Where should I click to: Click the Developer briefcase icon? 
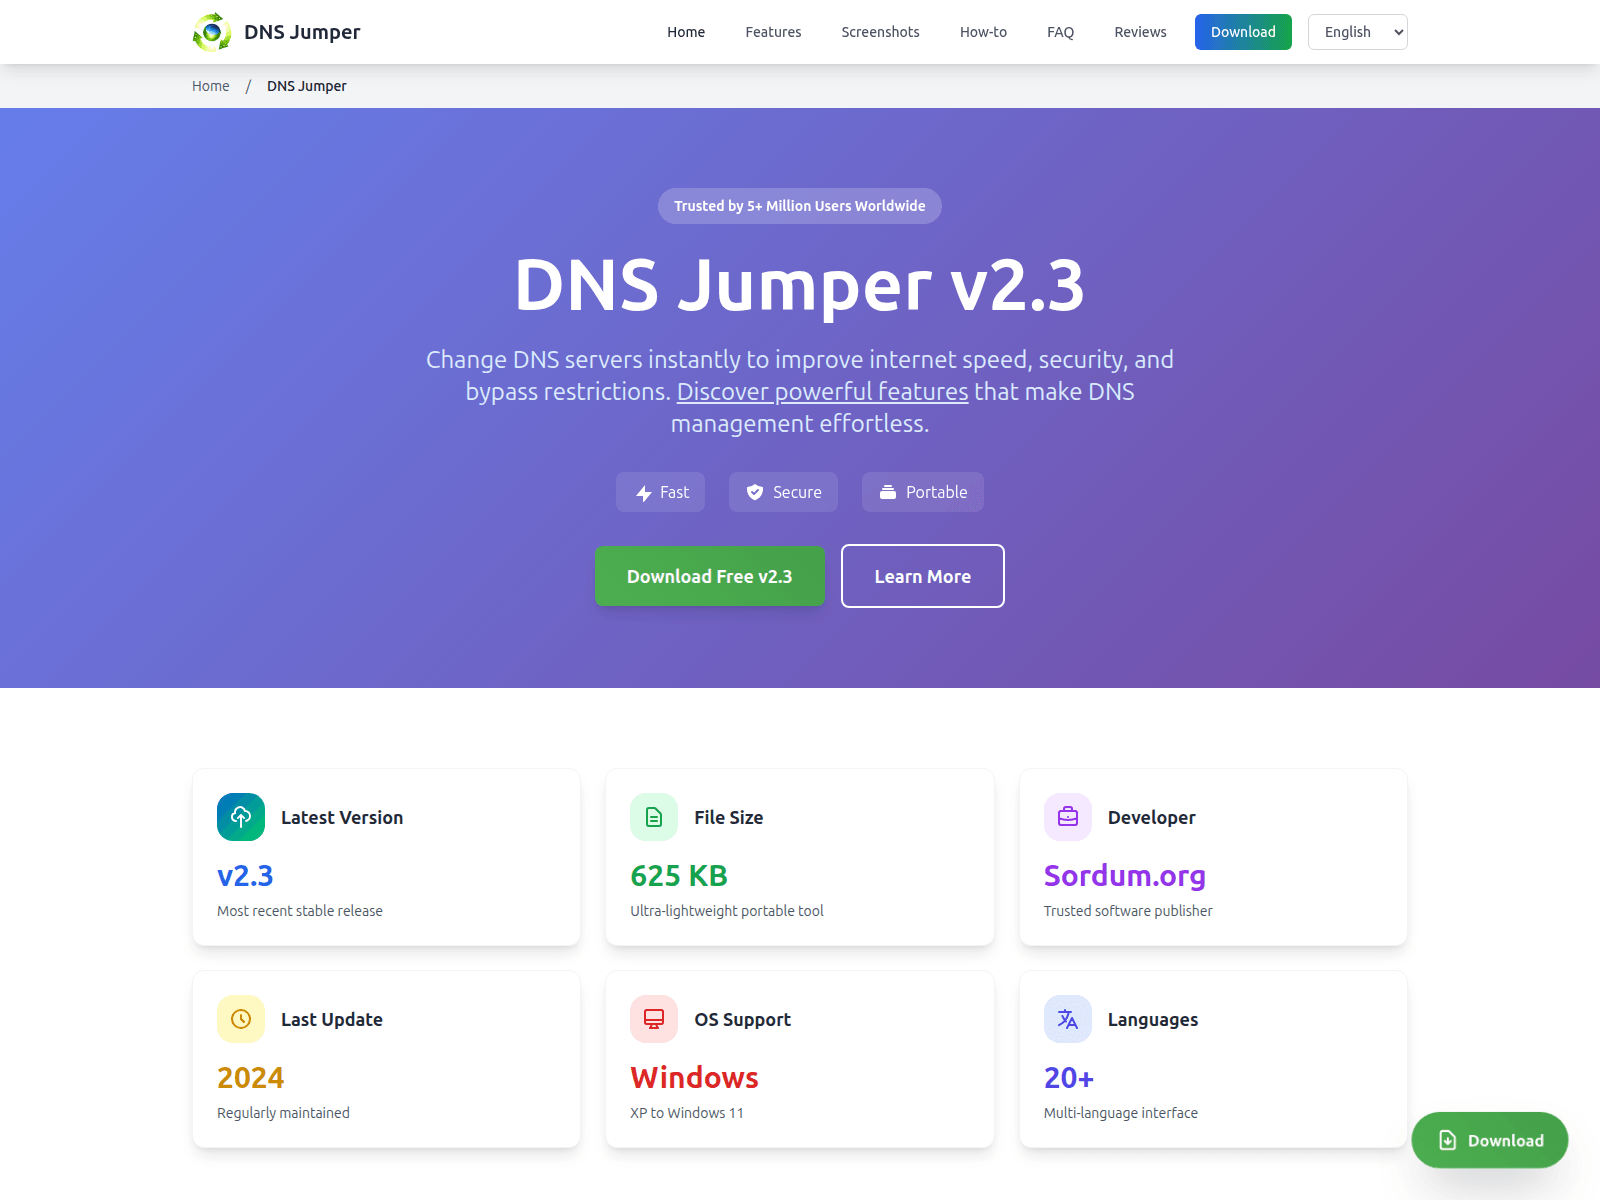(x=1068, y=817)
